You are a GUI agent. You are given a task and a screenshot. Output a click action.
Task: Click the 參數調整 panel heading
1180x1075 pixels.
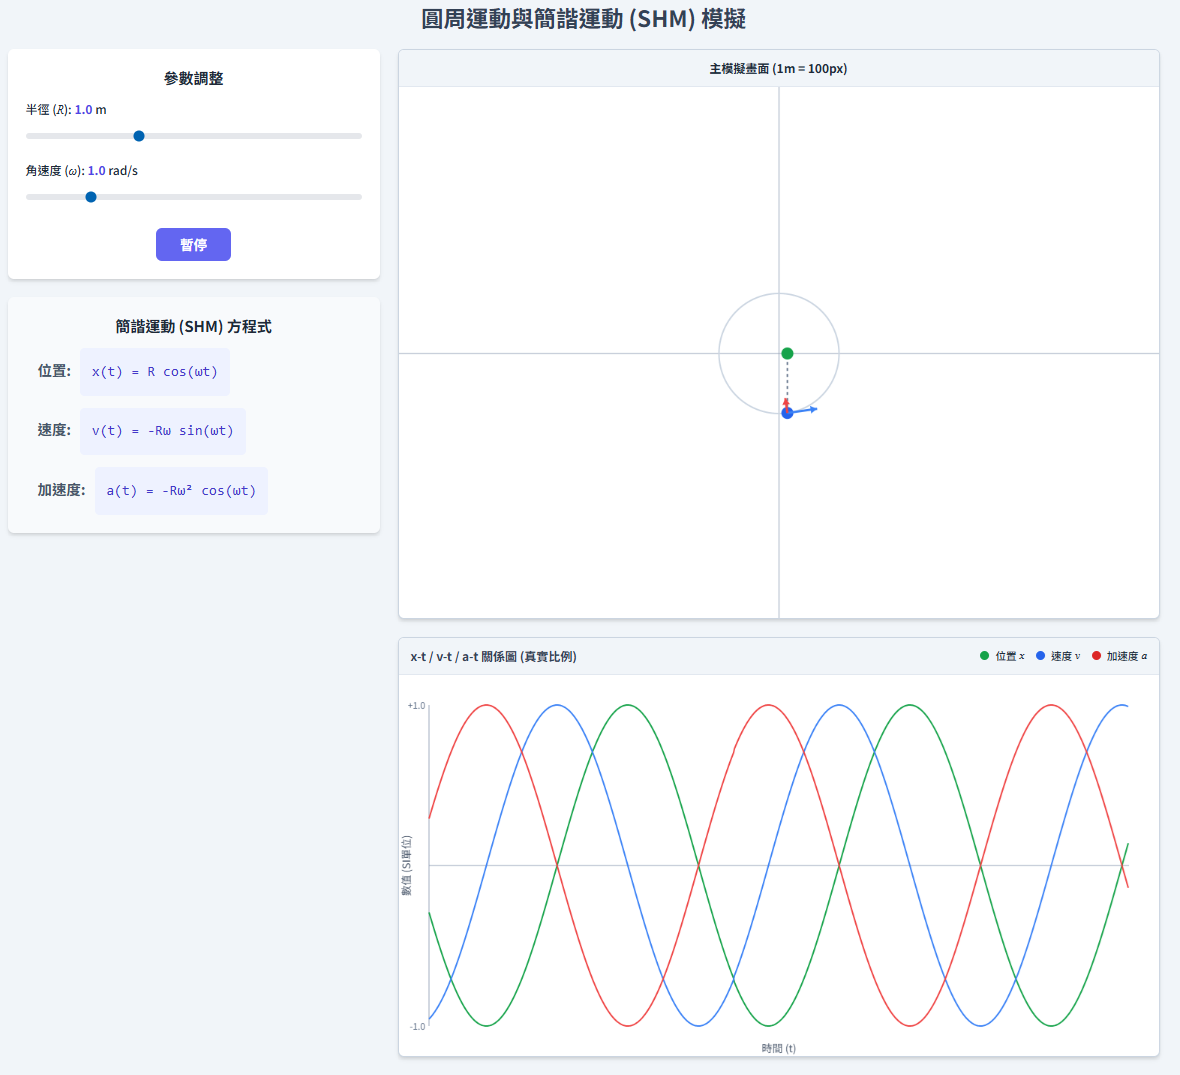tap(193, 79)
